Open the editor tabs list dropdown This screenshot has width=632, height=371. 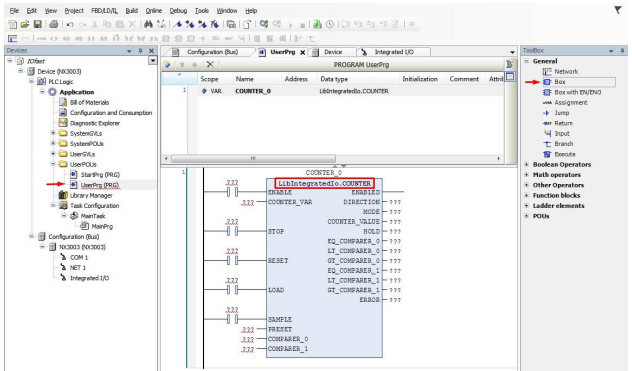click(512, 52)
